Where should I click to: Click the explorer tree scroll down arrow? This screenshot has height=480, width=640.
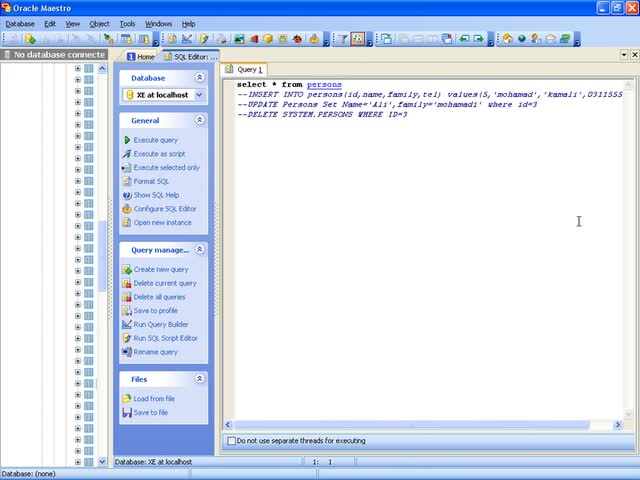[x=102, y=462]
